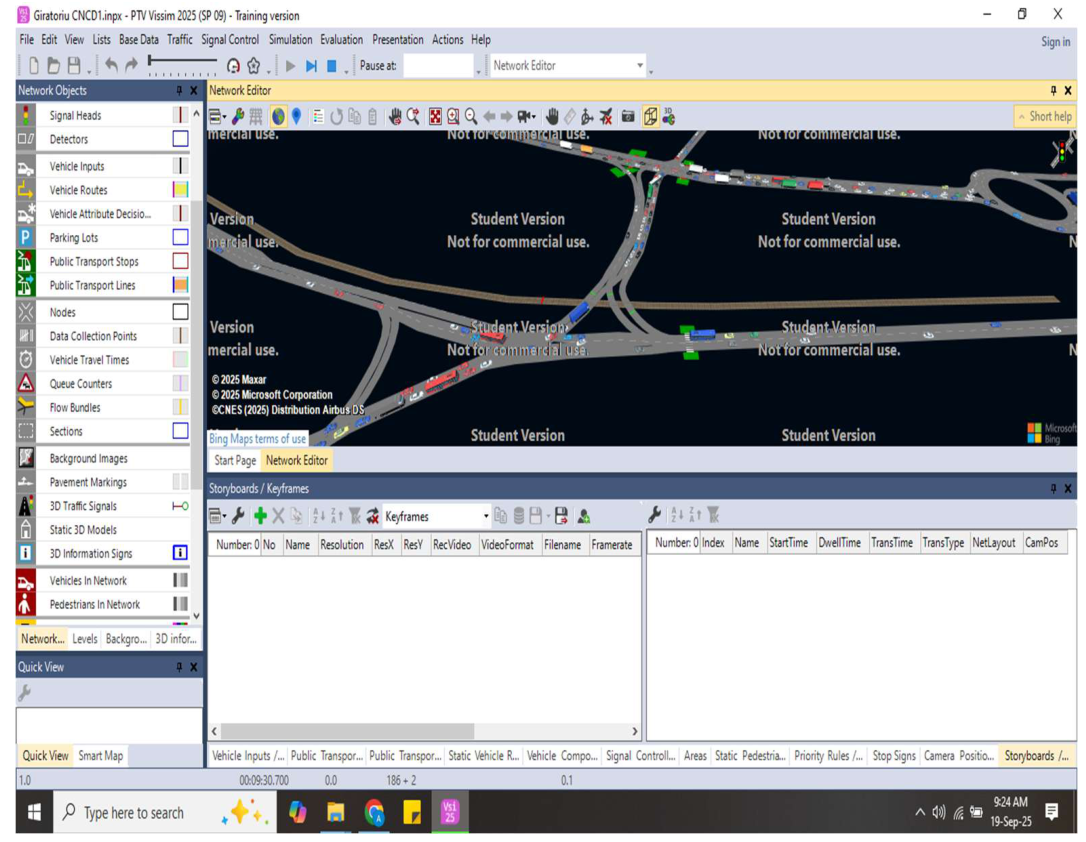The image size is (1086, 842).
Task: Toggle wireframe display grid icon
Action: click(256, 116)
